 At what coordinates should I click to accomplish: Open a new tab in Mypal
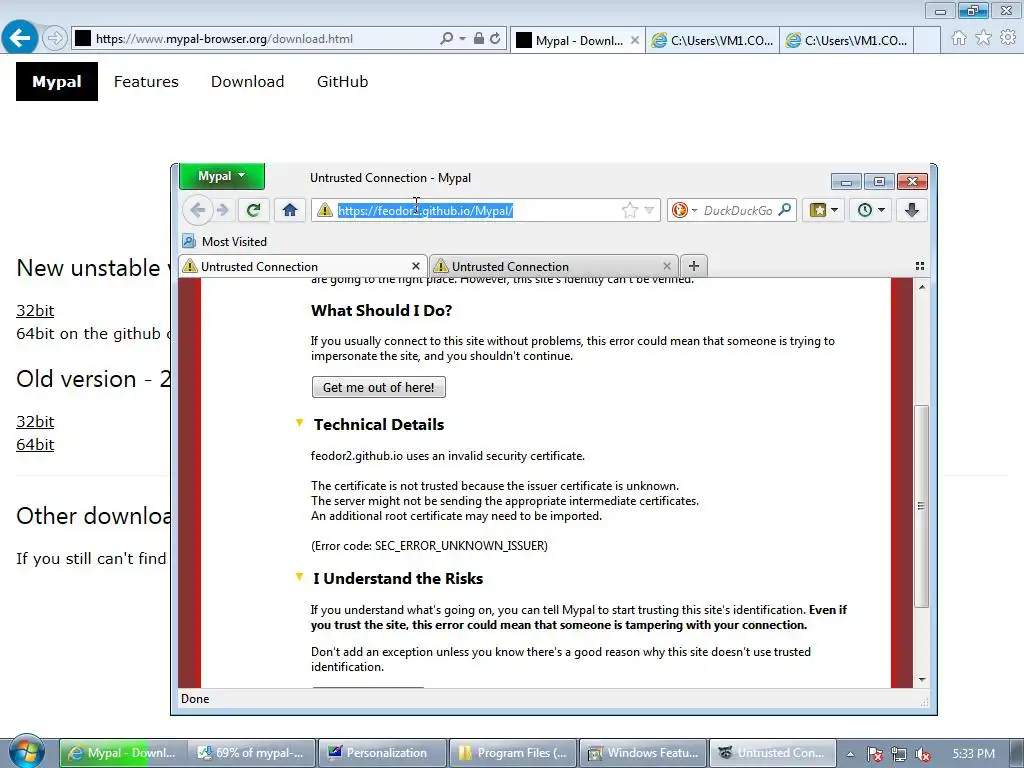click(x=694, y=266)
